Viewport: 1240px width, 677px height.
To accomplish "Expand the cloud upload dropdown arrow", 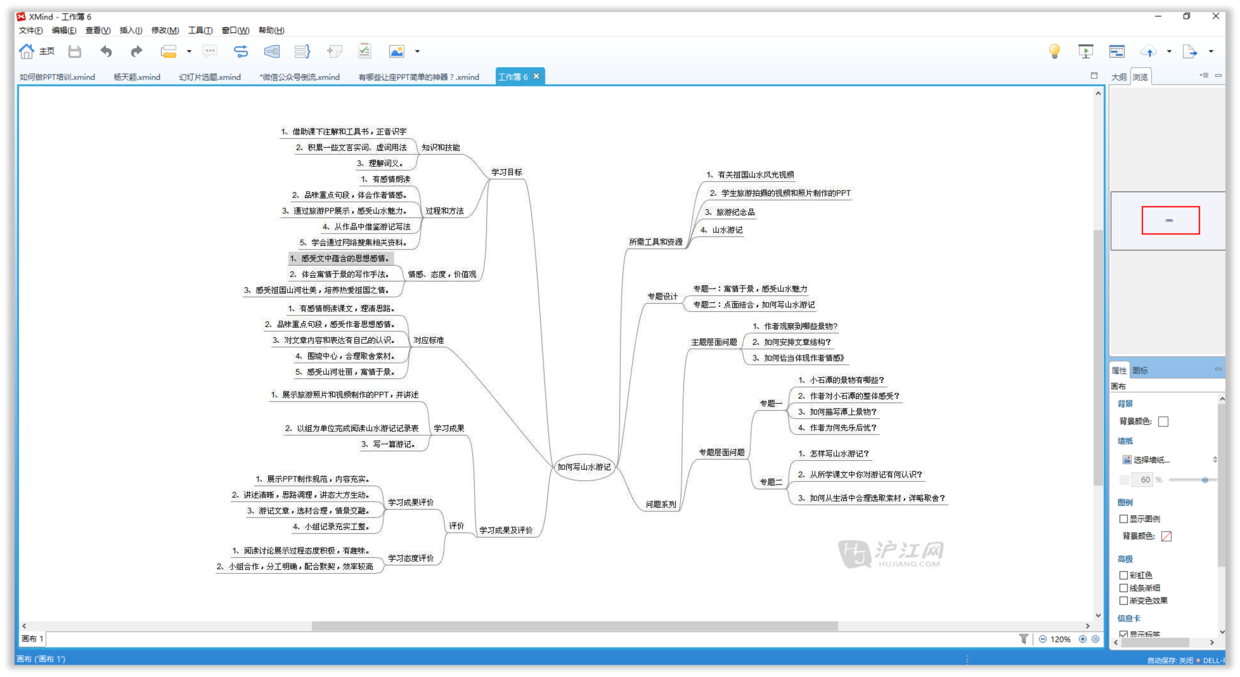I will coord(1169,52).
